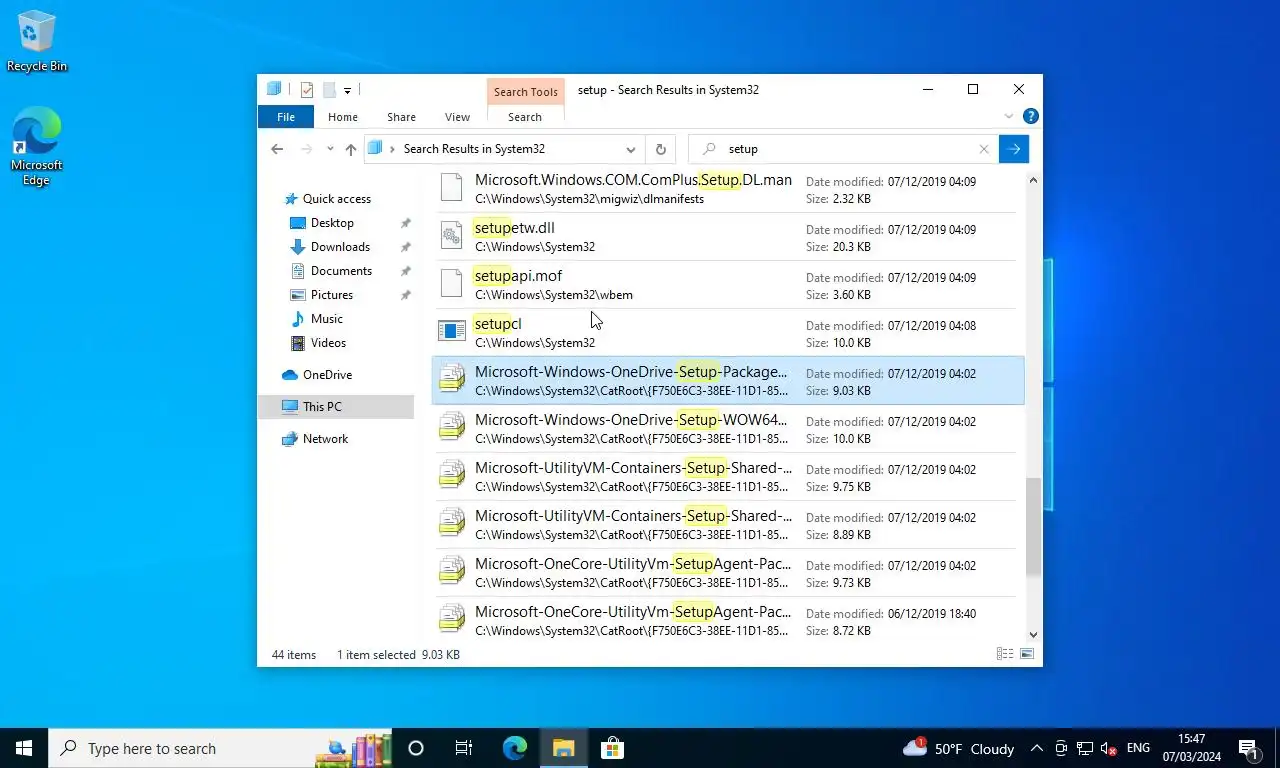Open the Windows Start menu
1280x768 pixels.
(x=24, y=748)
